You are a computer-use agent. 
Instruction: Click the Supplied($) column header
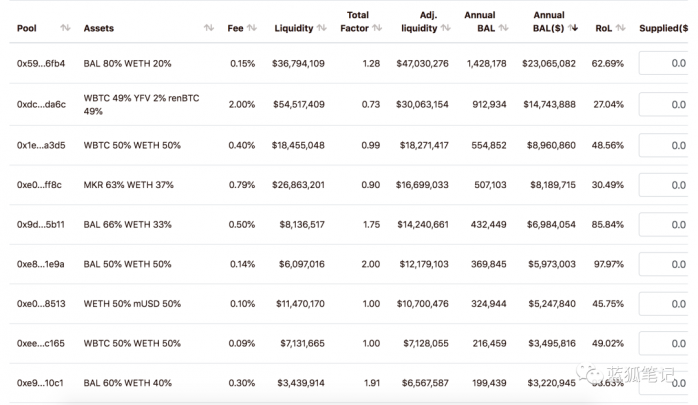click(664, 28)
